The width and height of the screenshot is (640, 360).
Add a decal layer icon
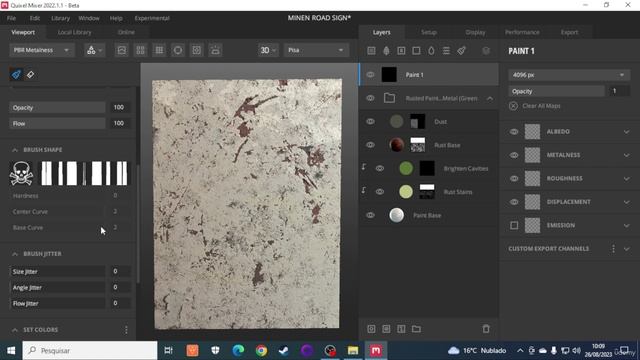point(401,51)
